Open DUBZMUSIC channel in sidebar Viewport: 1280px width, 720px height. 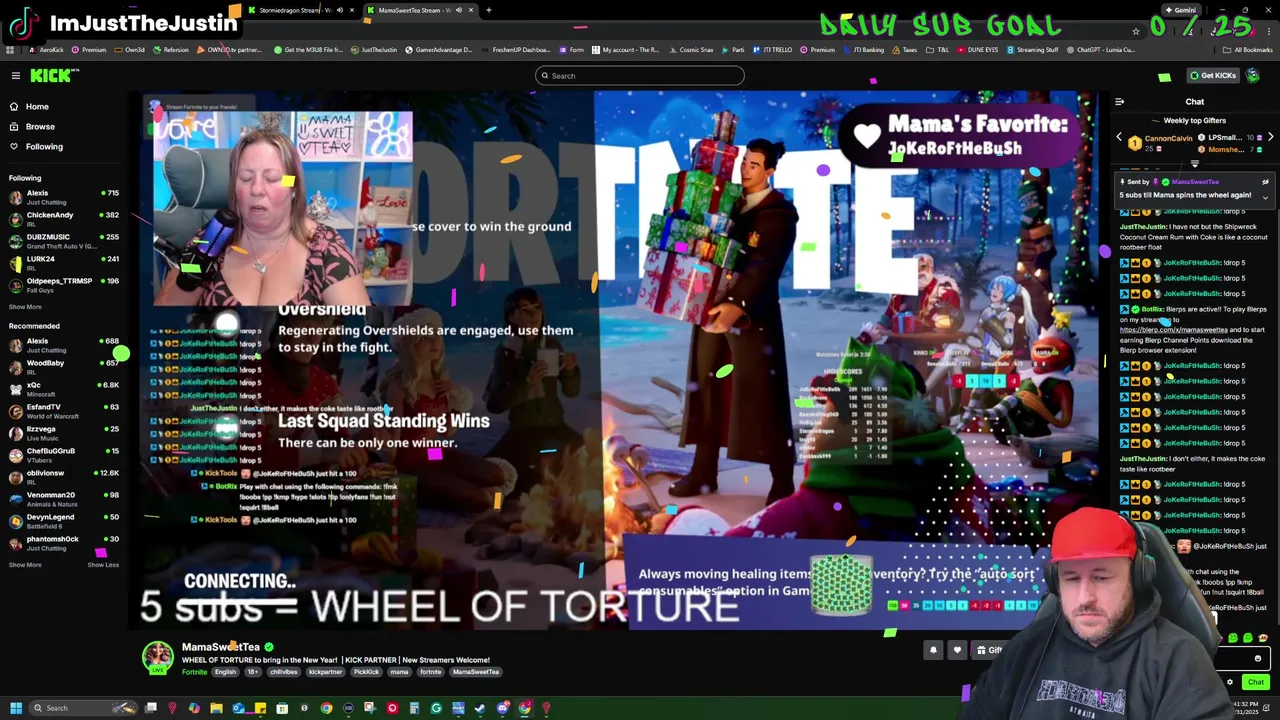(62, 240)
